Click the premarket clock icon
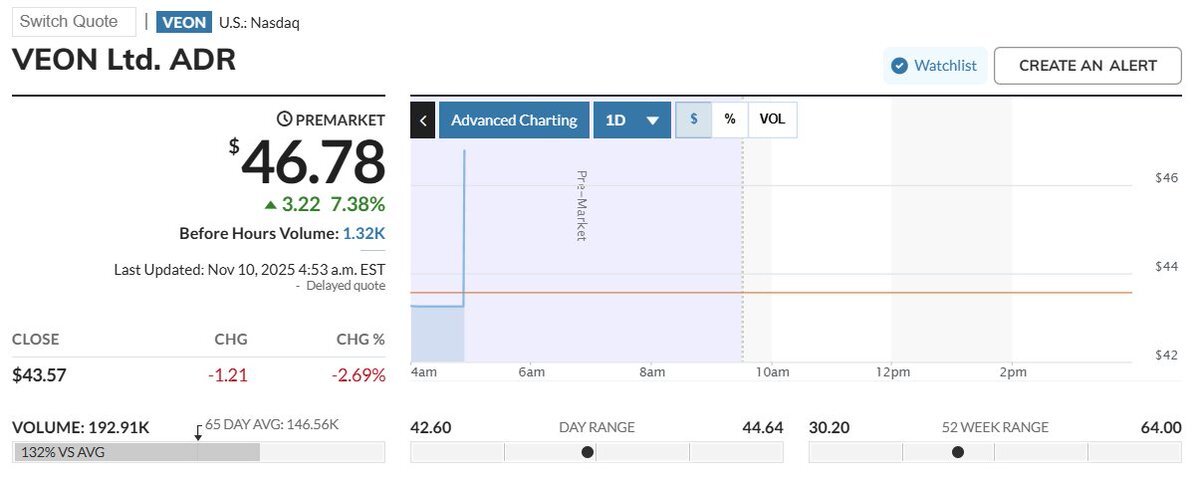 coord(284,120)
